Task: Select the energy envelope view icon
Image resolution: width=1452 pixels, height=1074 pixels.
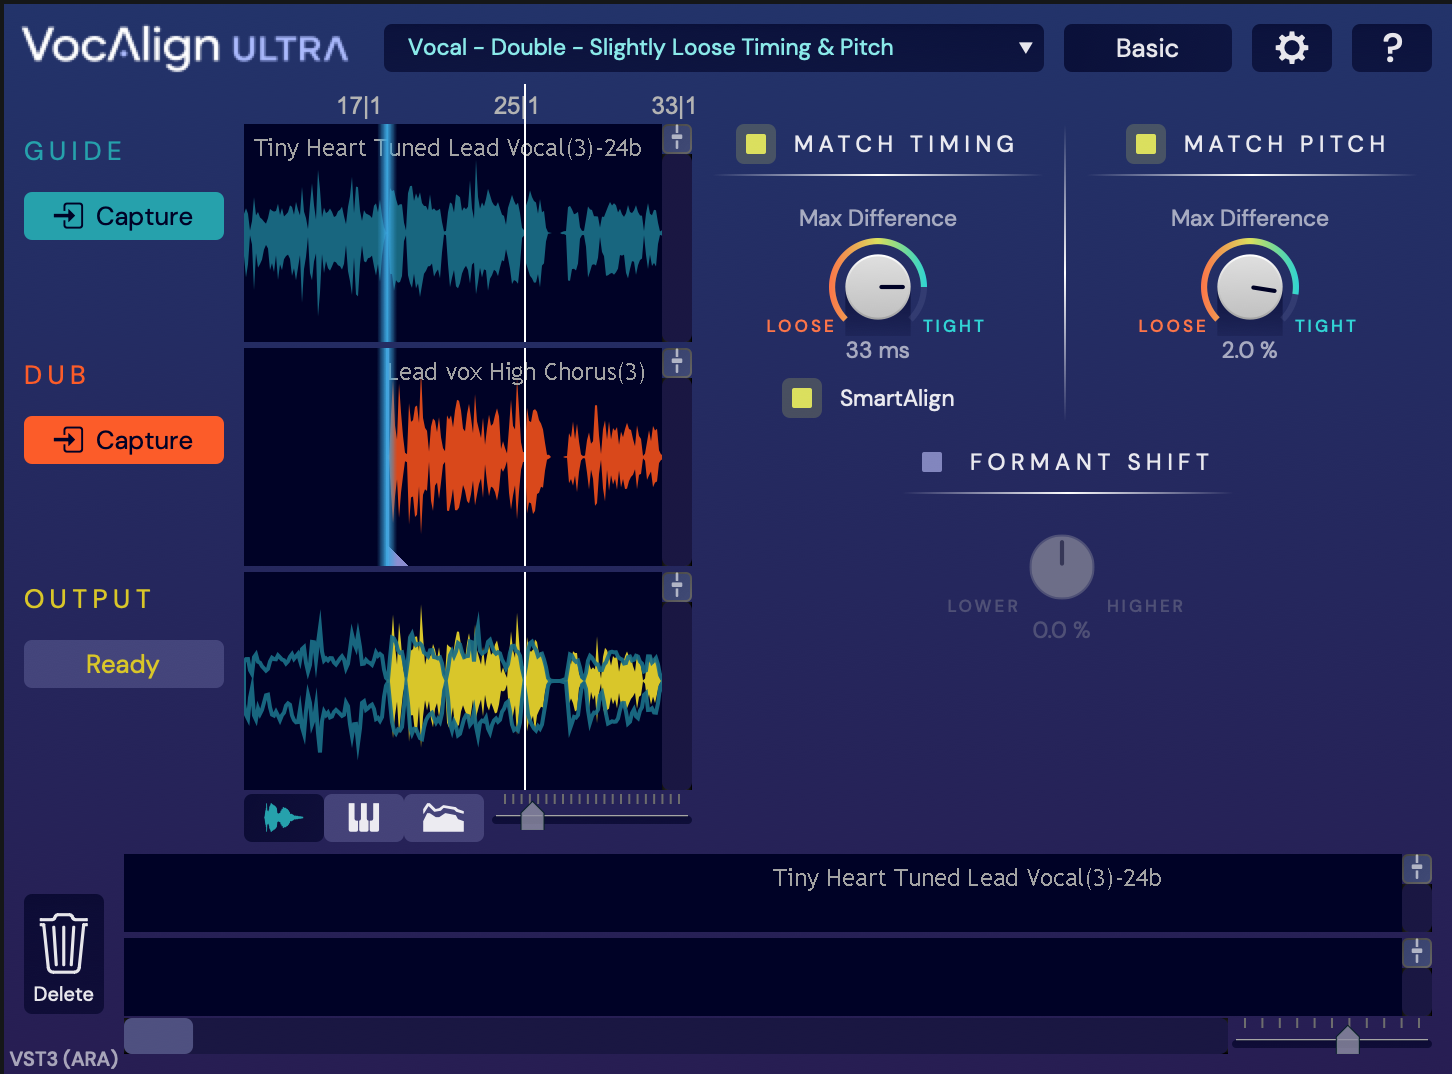Action: pos(443,818)
